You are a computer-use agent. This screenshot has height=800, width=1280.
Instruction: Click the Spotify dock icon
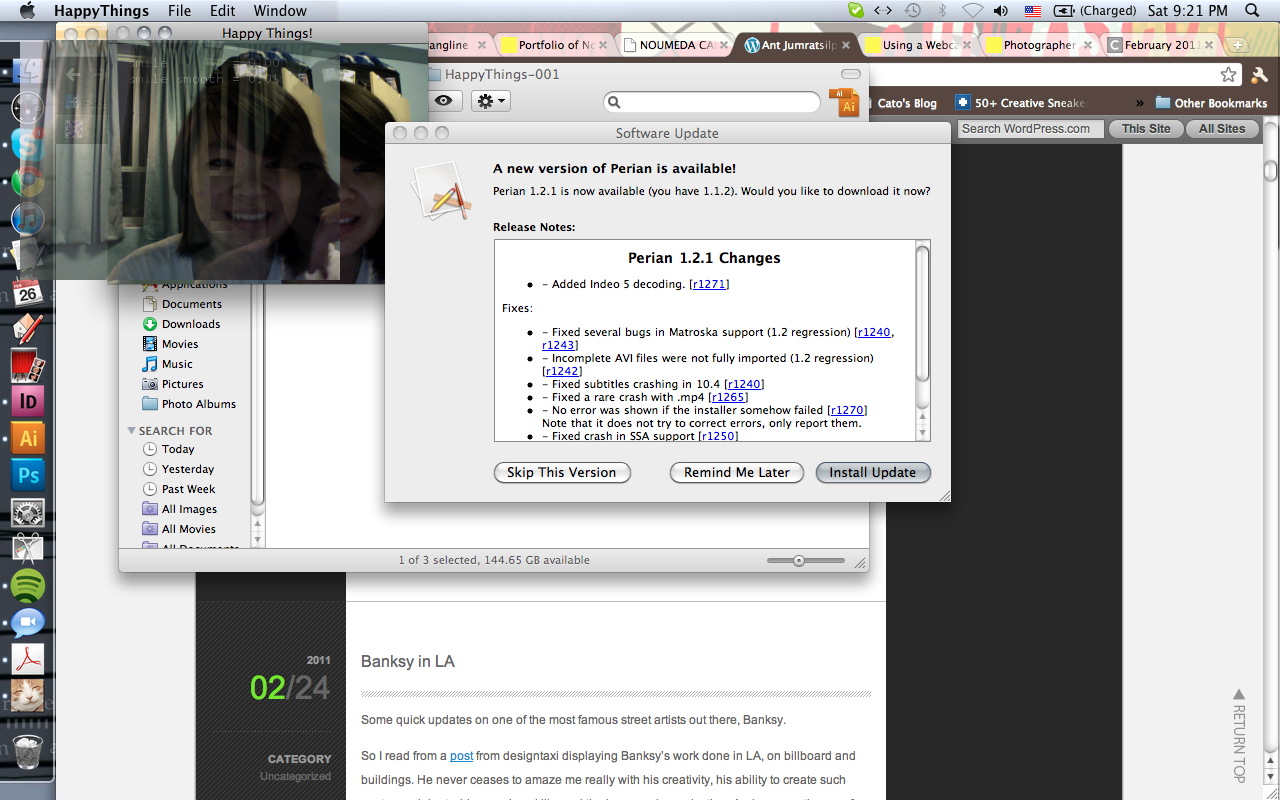pyautogui.click(x=28, y=585)
